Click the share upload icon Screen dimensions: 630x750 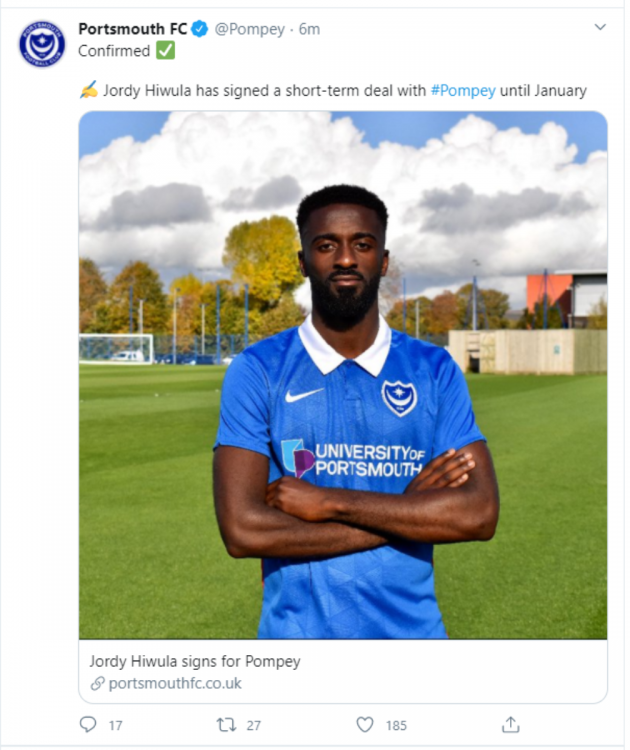point(510,724)
